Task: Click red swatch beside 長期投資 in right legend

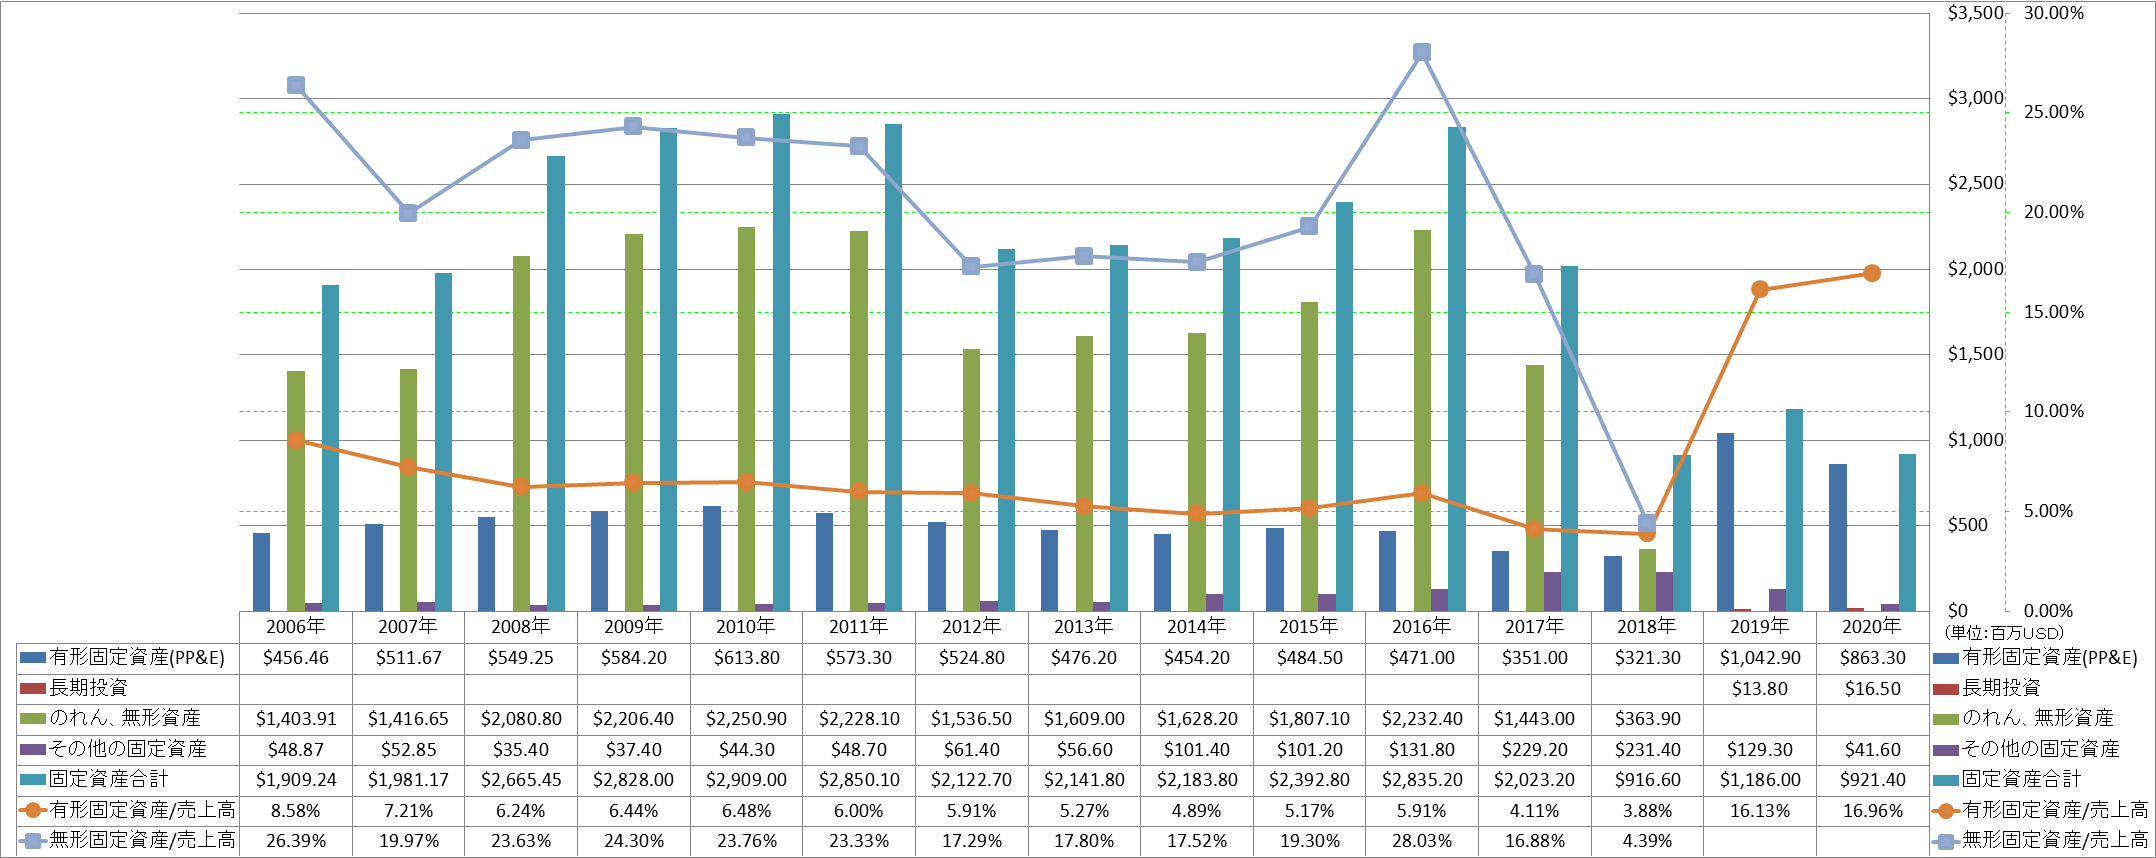Action: tap(1946, 689)
